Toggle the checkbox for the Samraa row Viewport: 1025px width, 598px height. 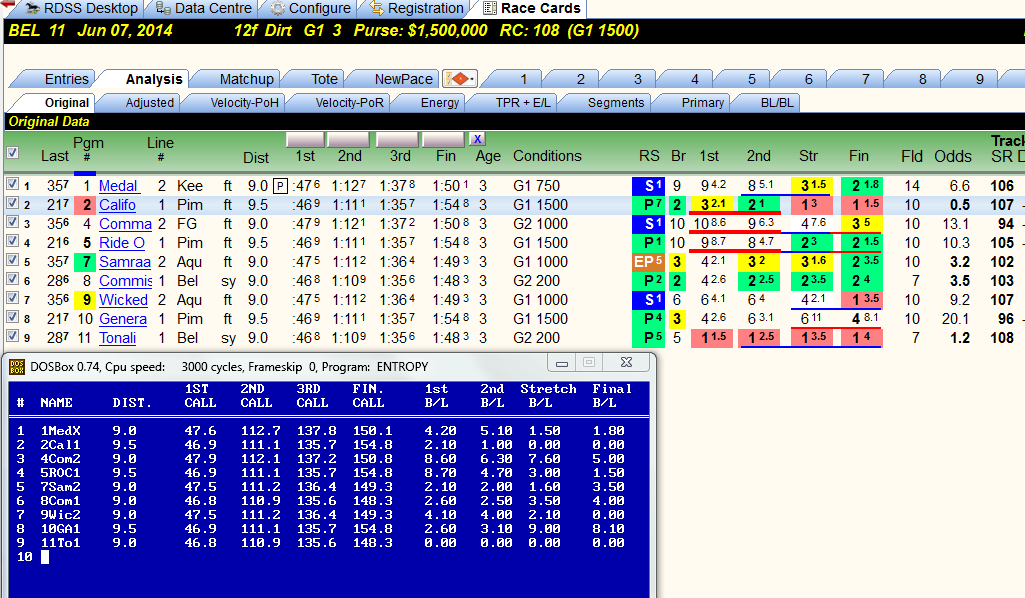pyautogui.click(x=12, y=261)
